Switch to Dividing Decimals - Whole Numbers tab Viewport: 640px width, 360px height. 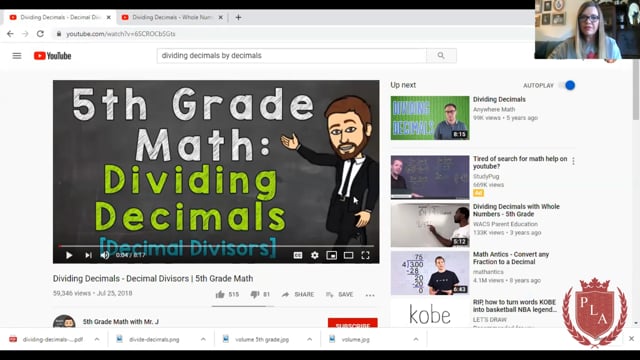pyautogui.click(x=172, y=17)
